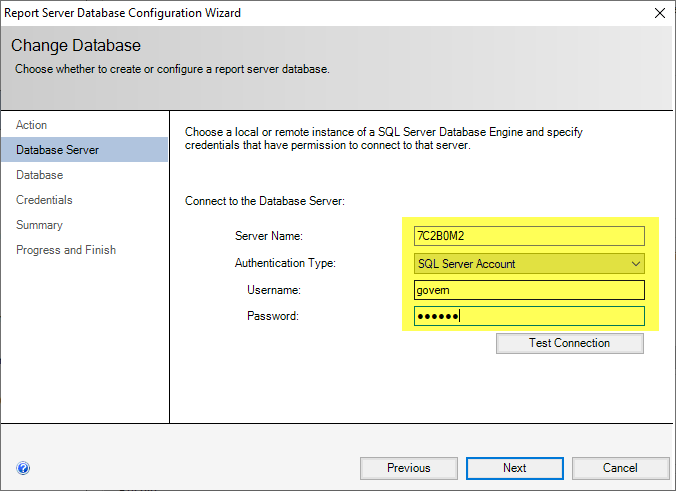Screen dimensions: 676x491
Task: Click the wizard window title bar text
Action: pyautogui.click(x=123, y=13)
